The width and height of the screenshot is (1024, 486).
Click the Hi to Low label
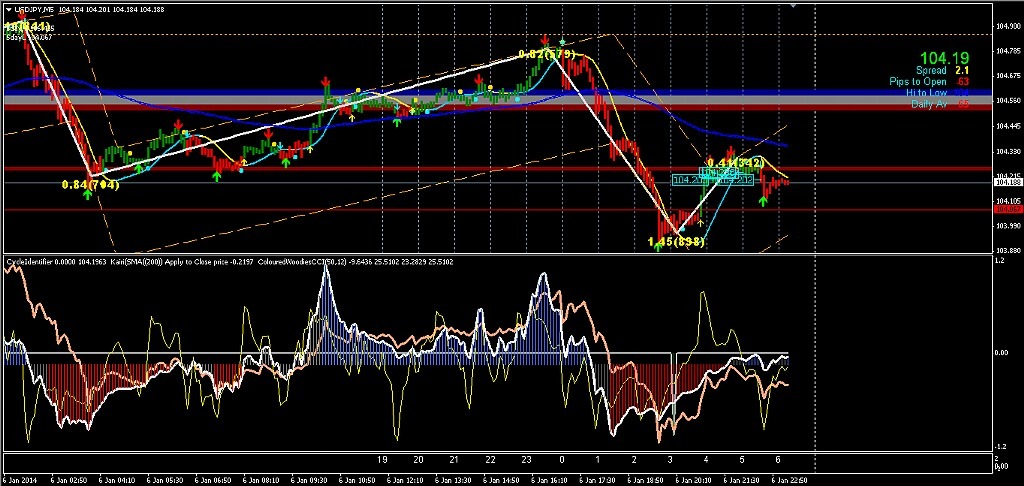(x=926, y=93)
